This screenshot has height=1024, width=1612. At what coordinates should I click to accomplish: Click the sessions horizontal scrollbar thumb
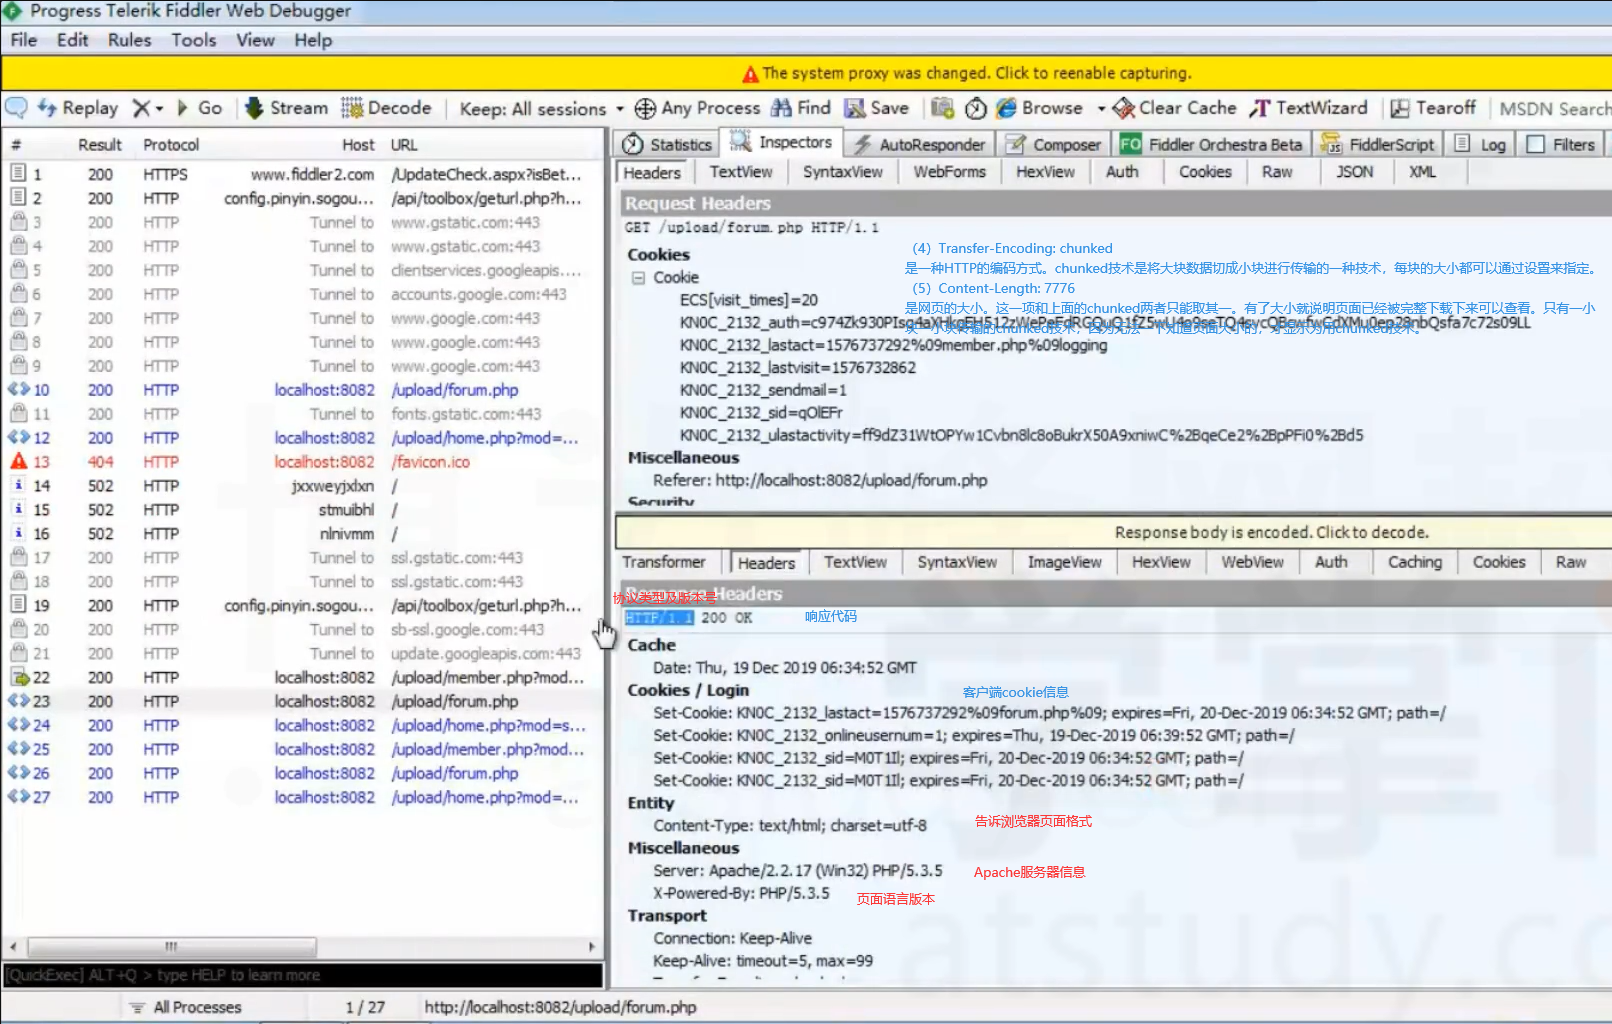(171, 946)
